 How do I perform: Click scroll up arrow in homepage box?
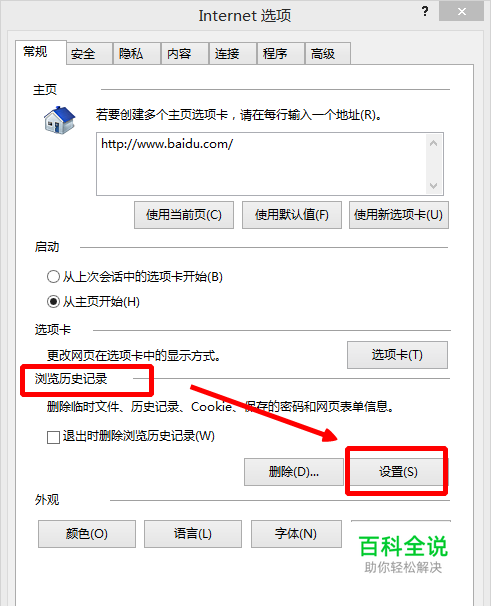(433, 143)
